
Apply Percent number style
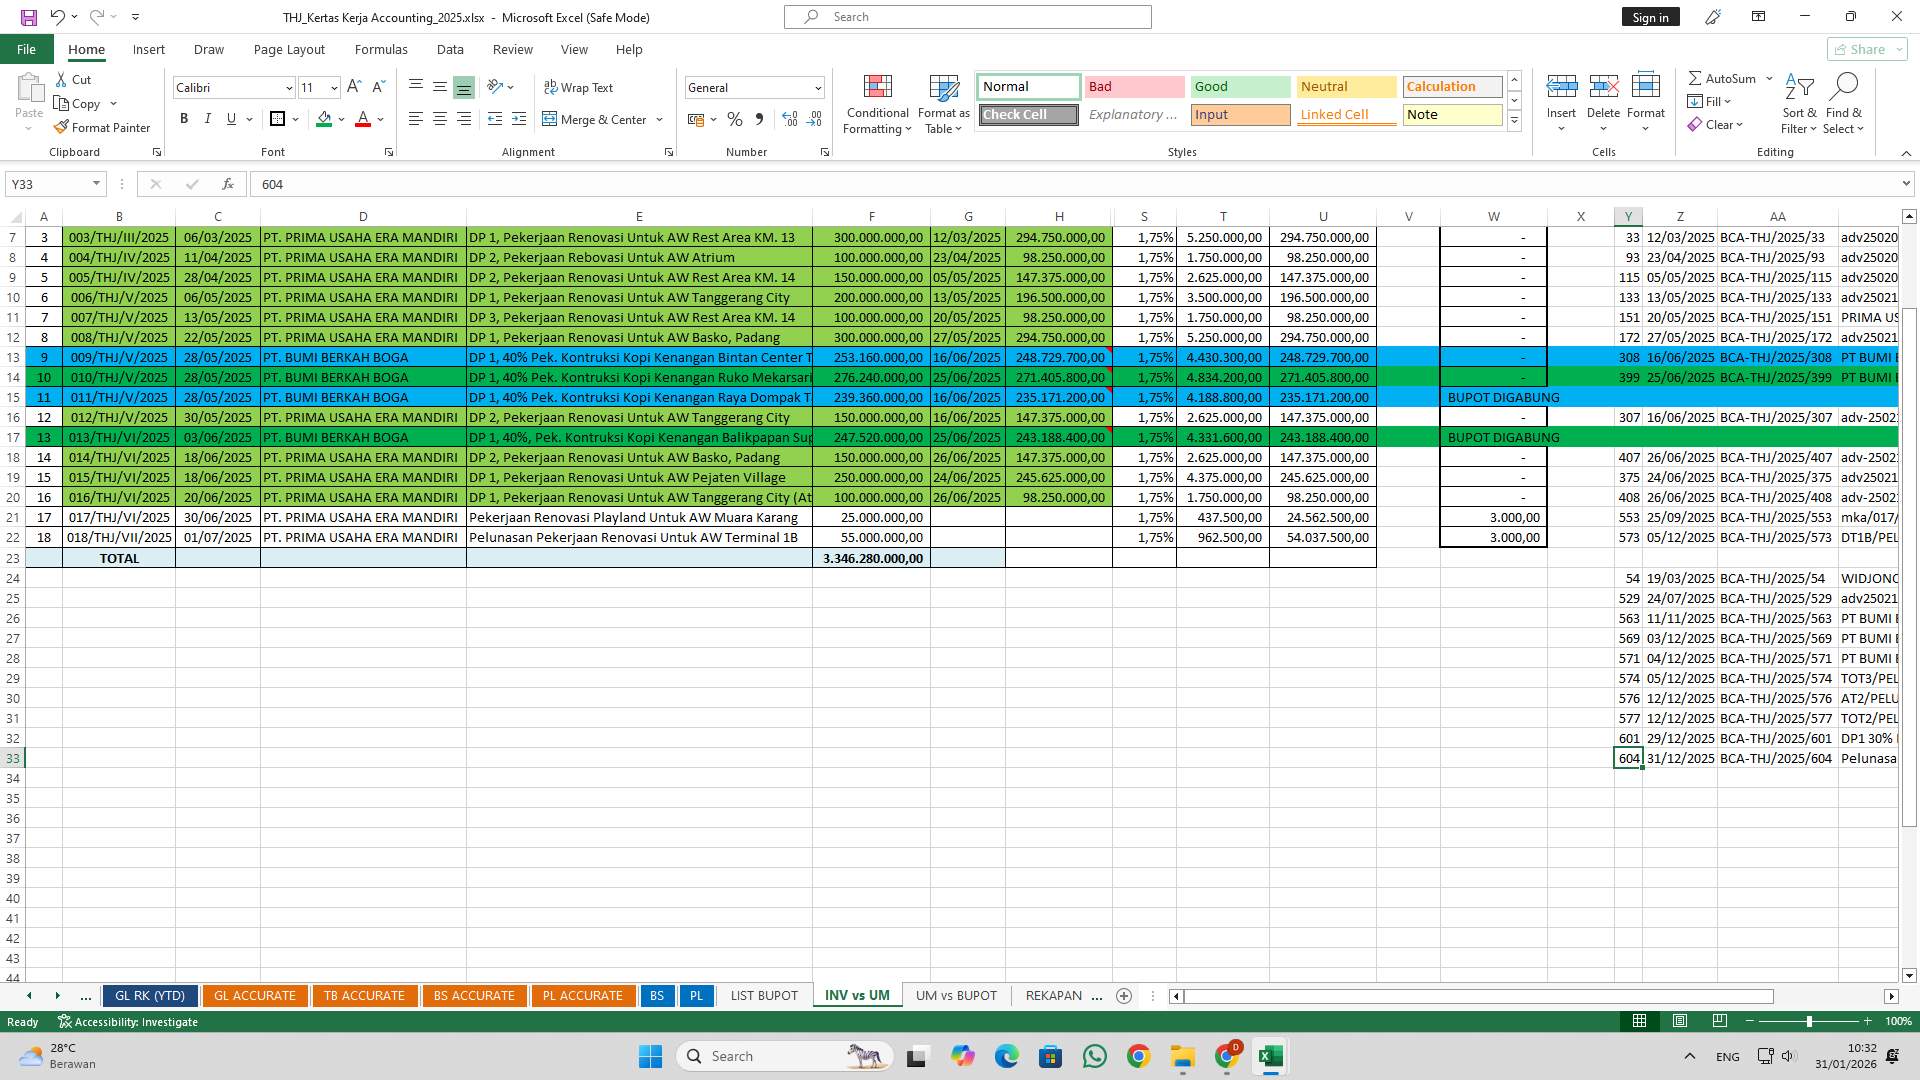coord(735,119)
